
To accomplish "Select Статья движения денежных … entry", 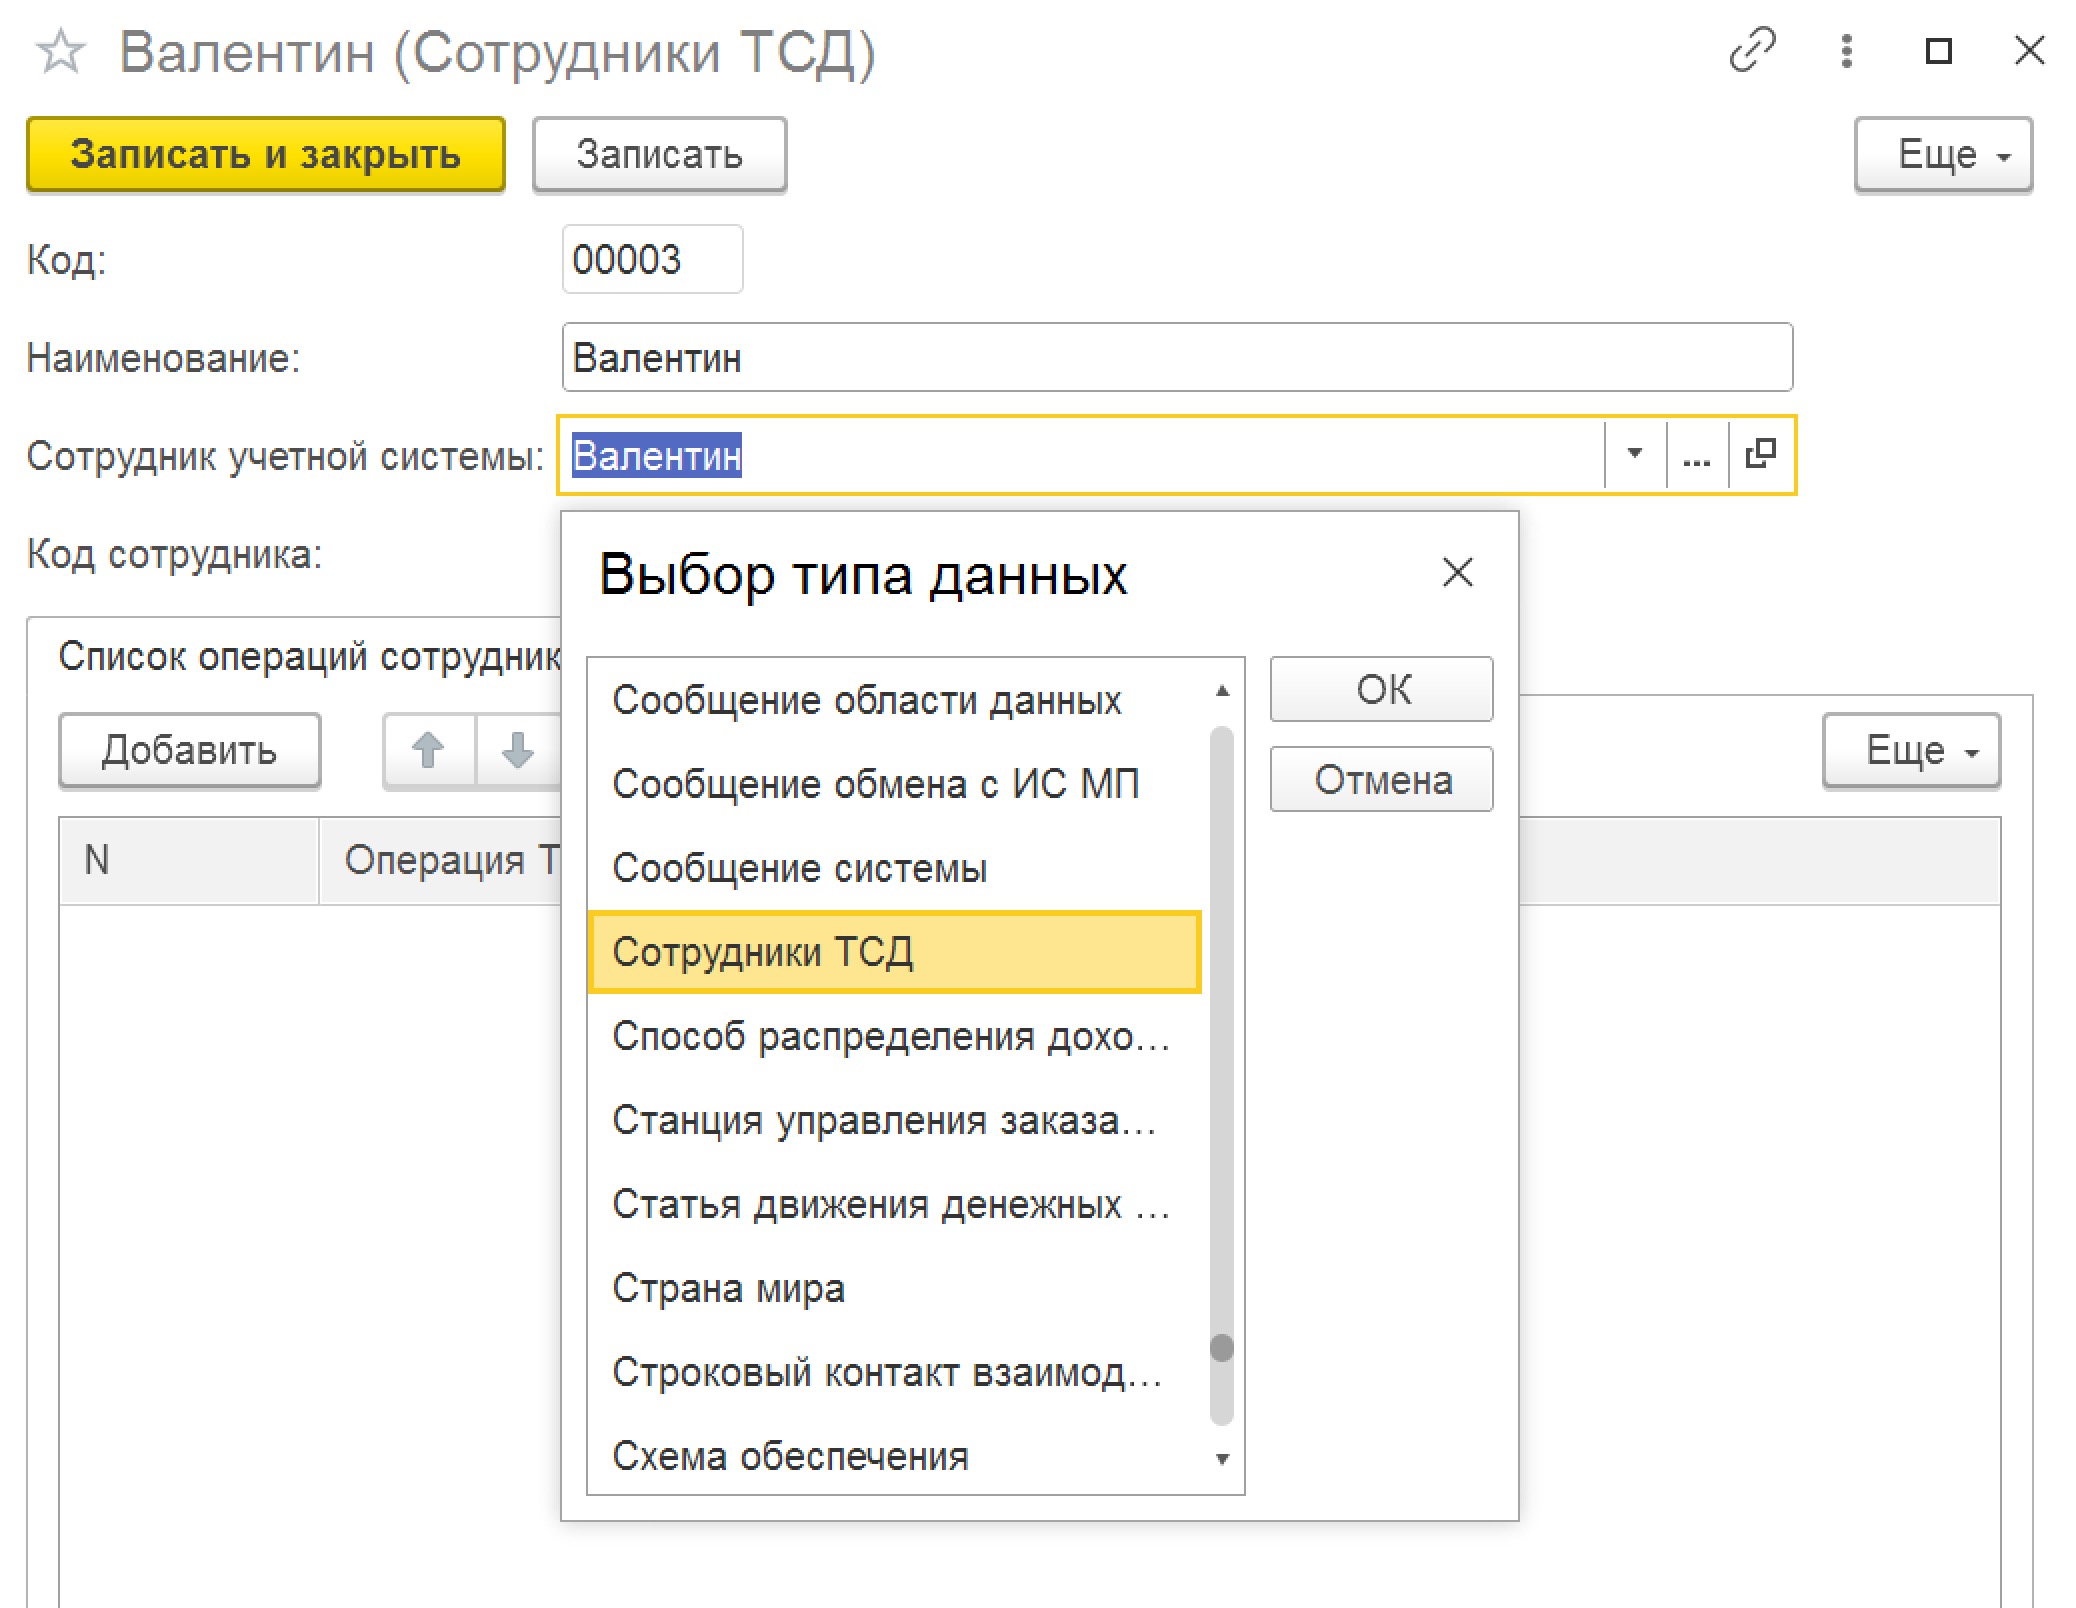I will click(x=895, y=1204).
